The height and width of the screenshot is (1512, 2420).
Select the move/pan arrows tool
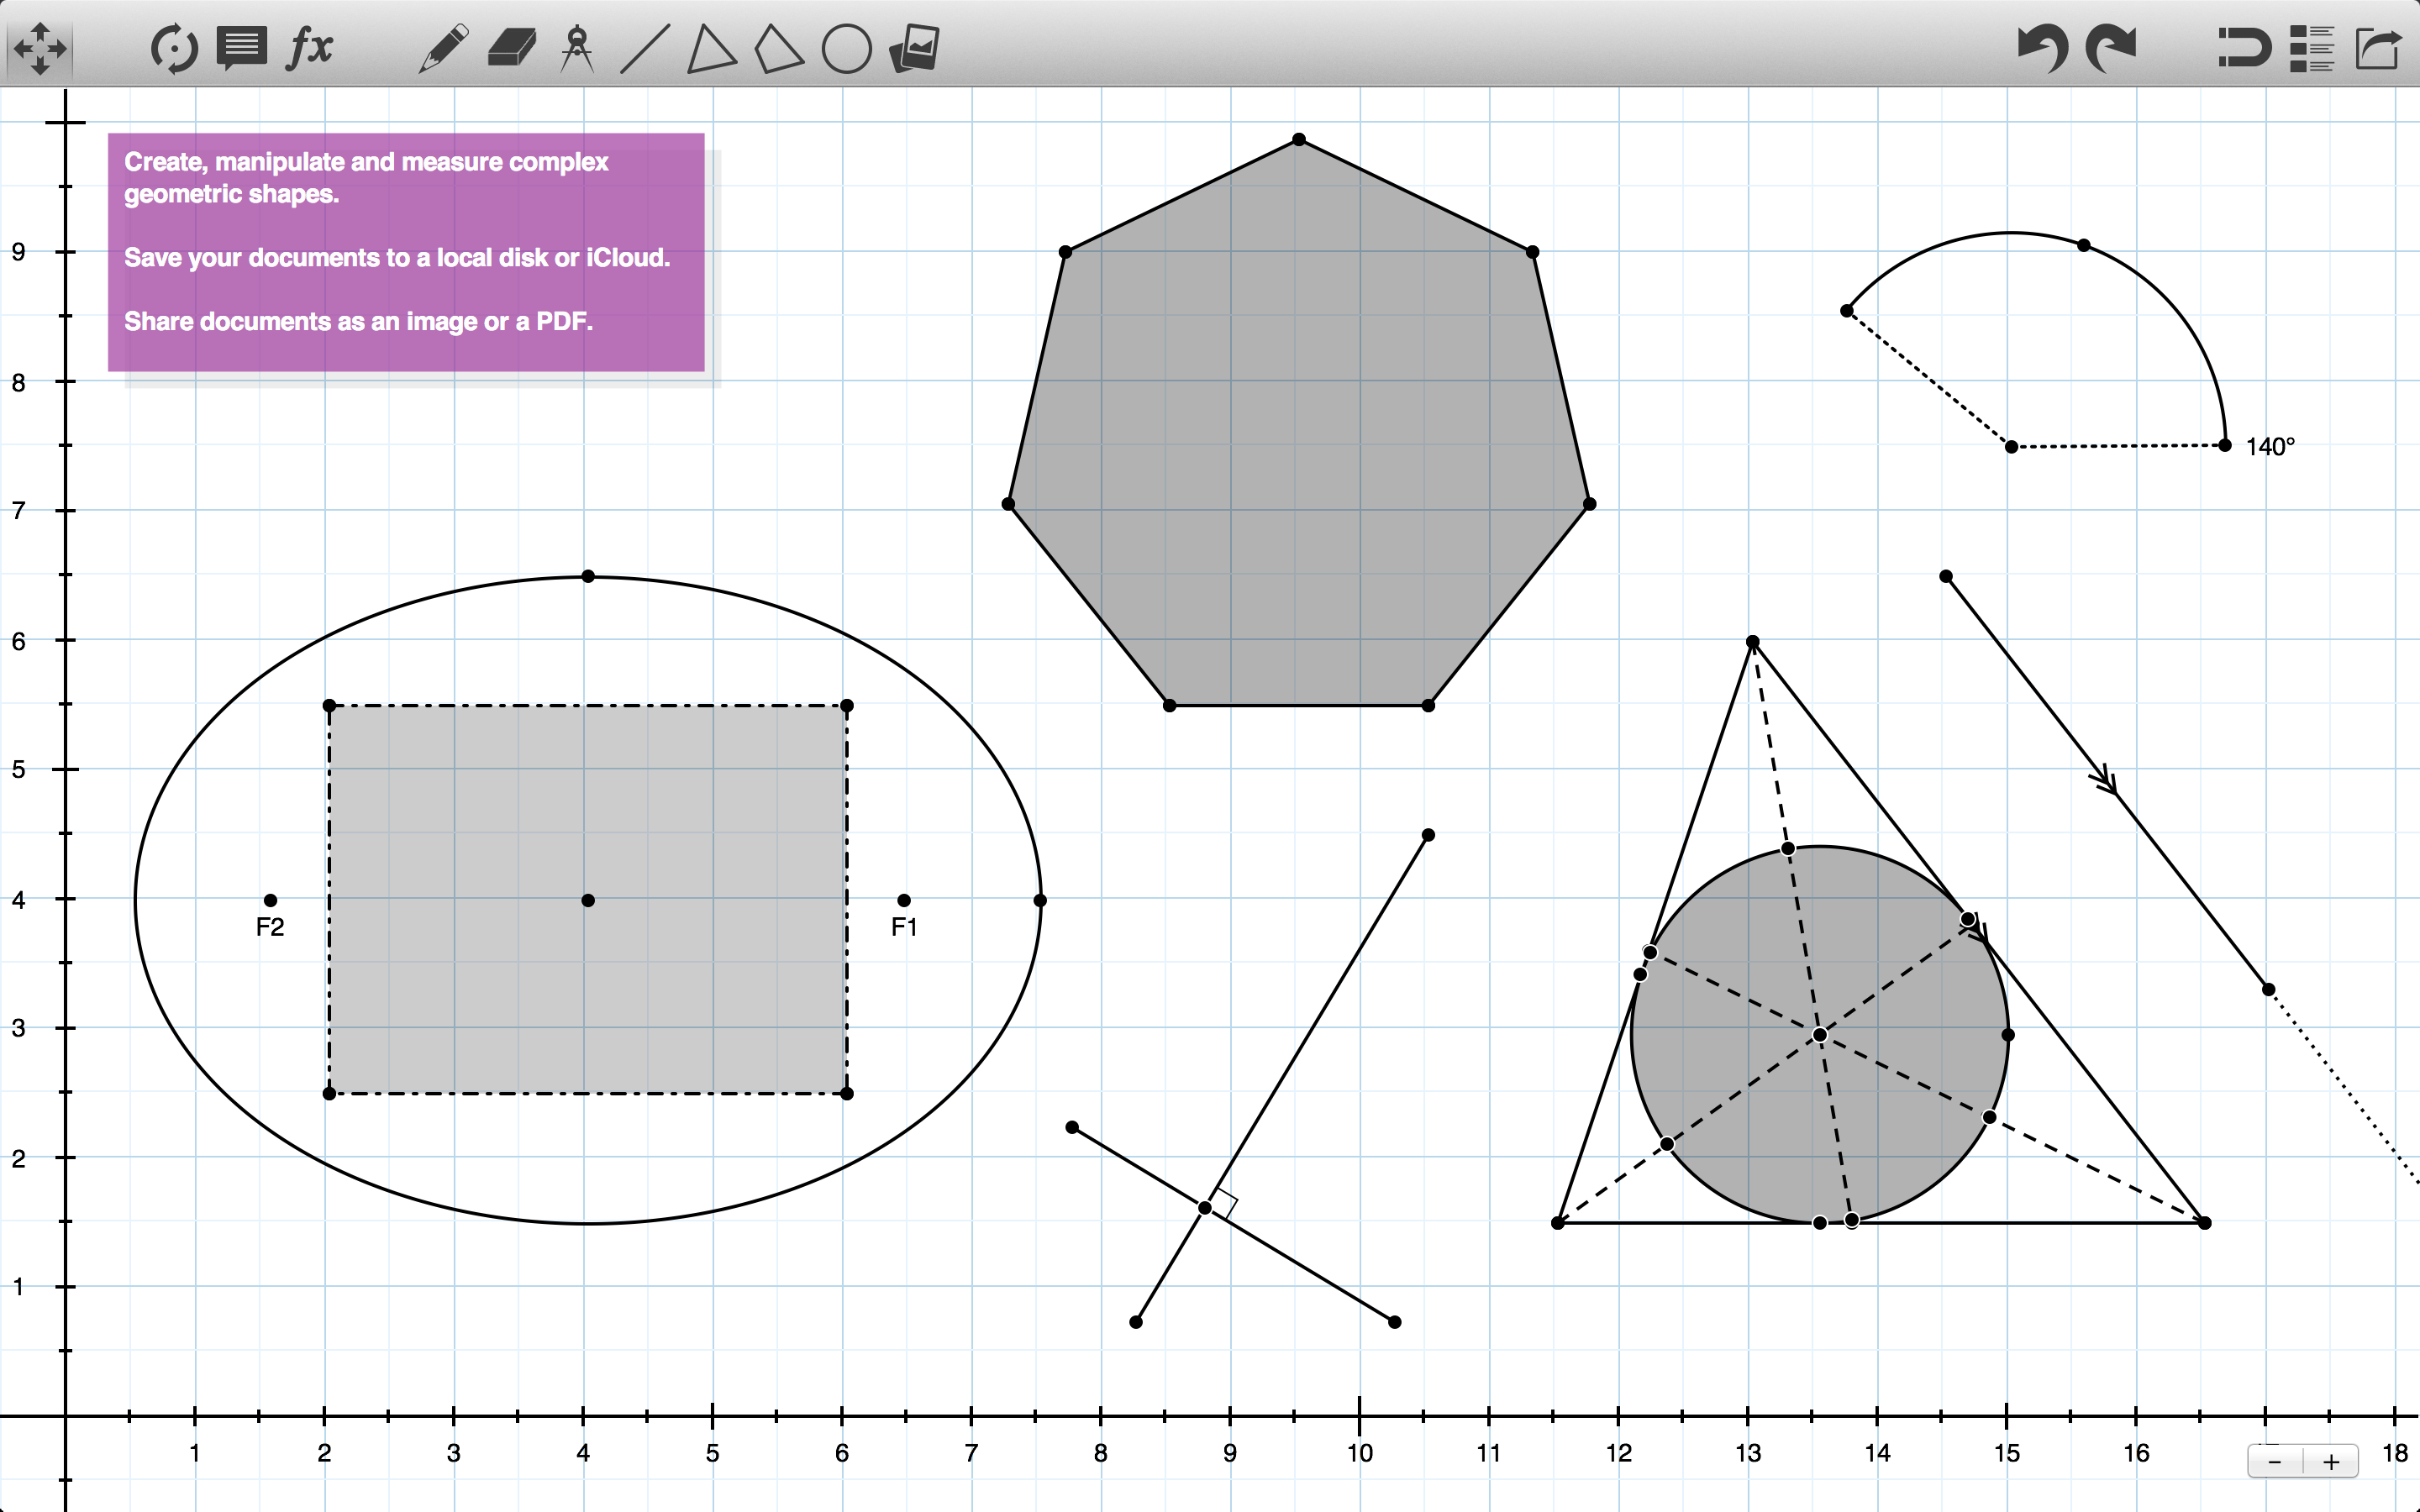click(x=40, y=48)
